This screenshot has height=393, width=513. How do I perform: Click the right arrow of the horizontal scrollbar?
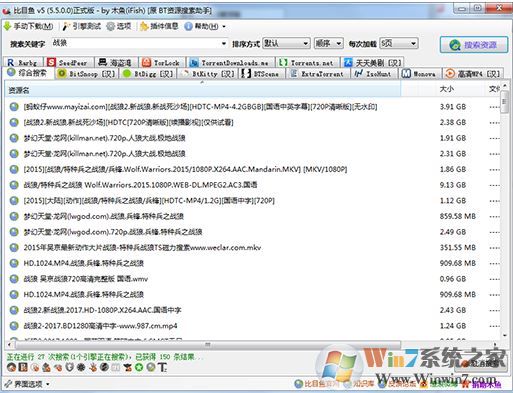pos(495,345)
